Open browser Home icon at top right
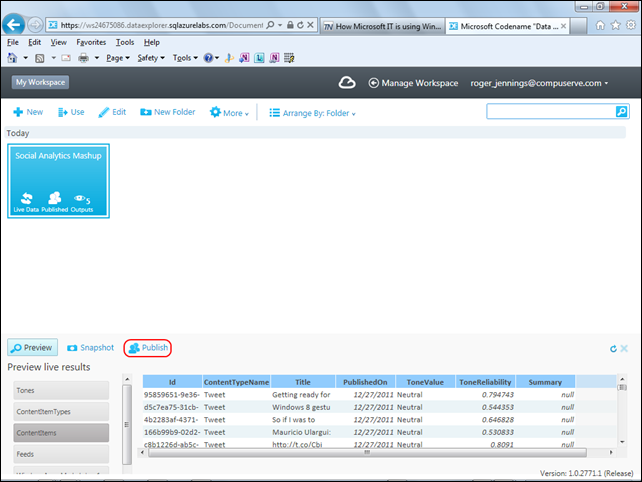 pyautogui.click(x=600, y=25)
